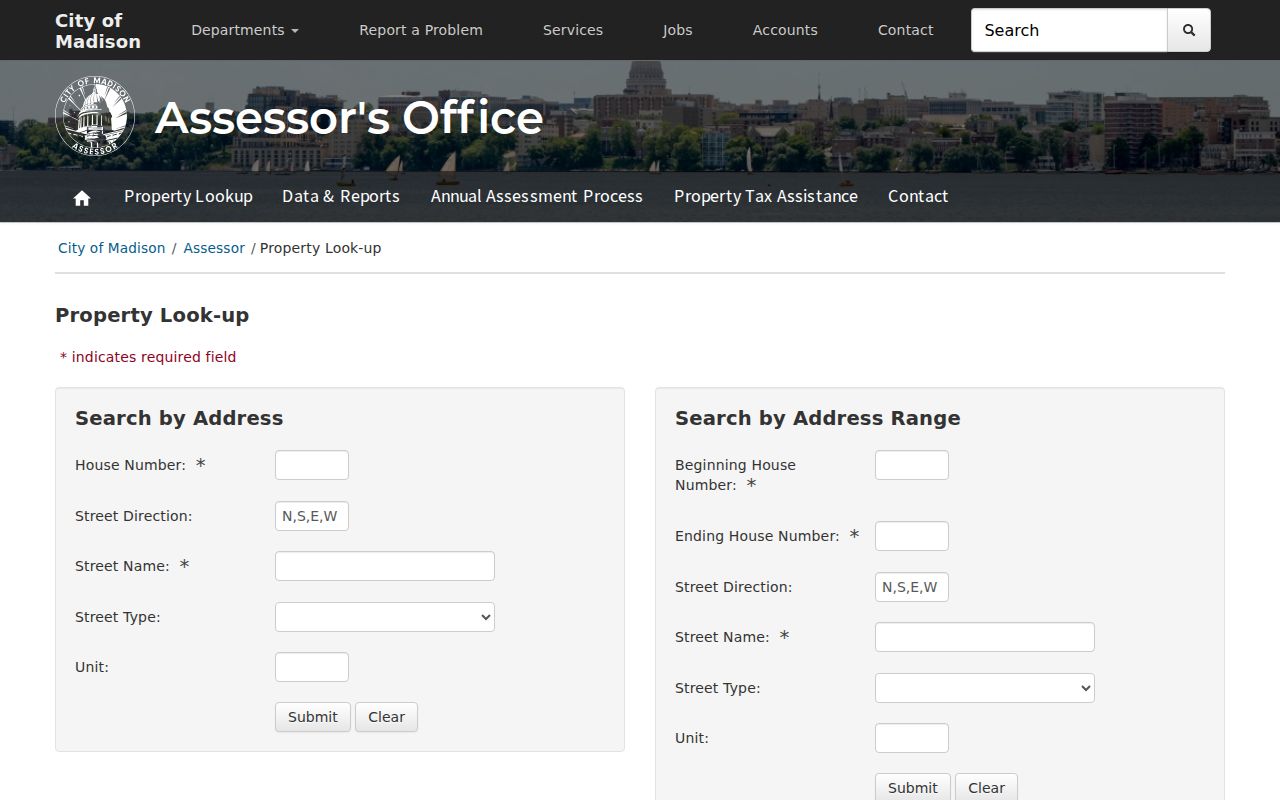The width and height of the screenshot is (1280, 800).
Task: Go to the Jobs page
Action: [677, 30]
